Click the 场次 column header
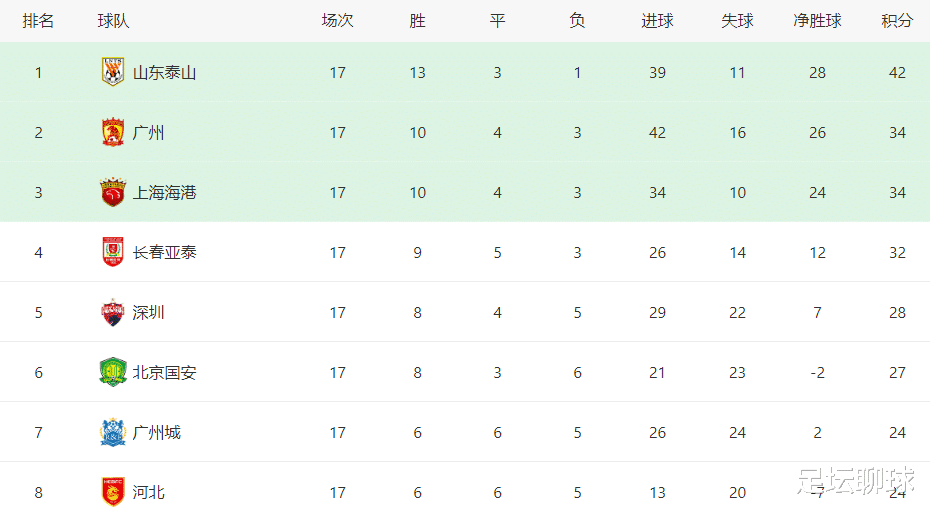 337,21
